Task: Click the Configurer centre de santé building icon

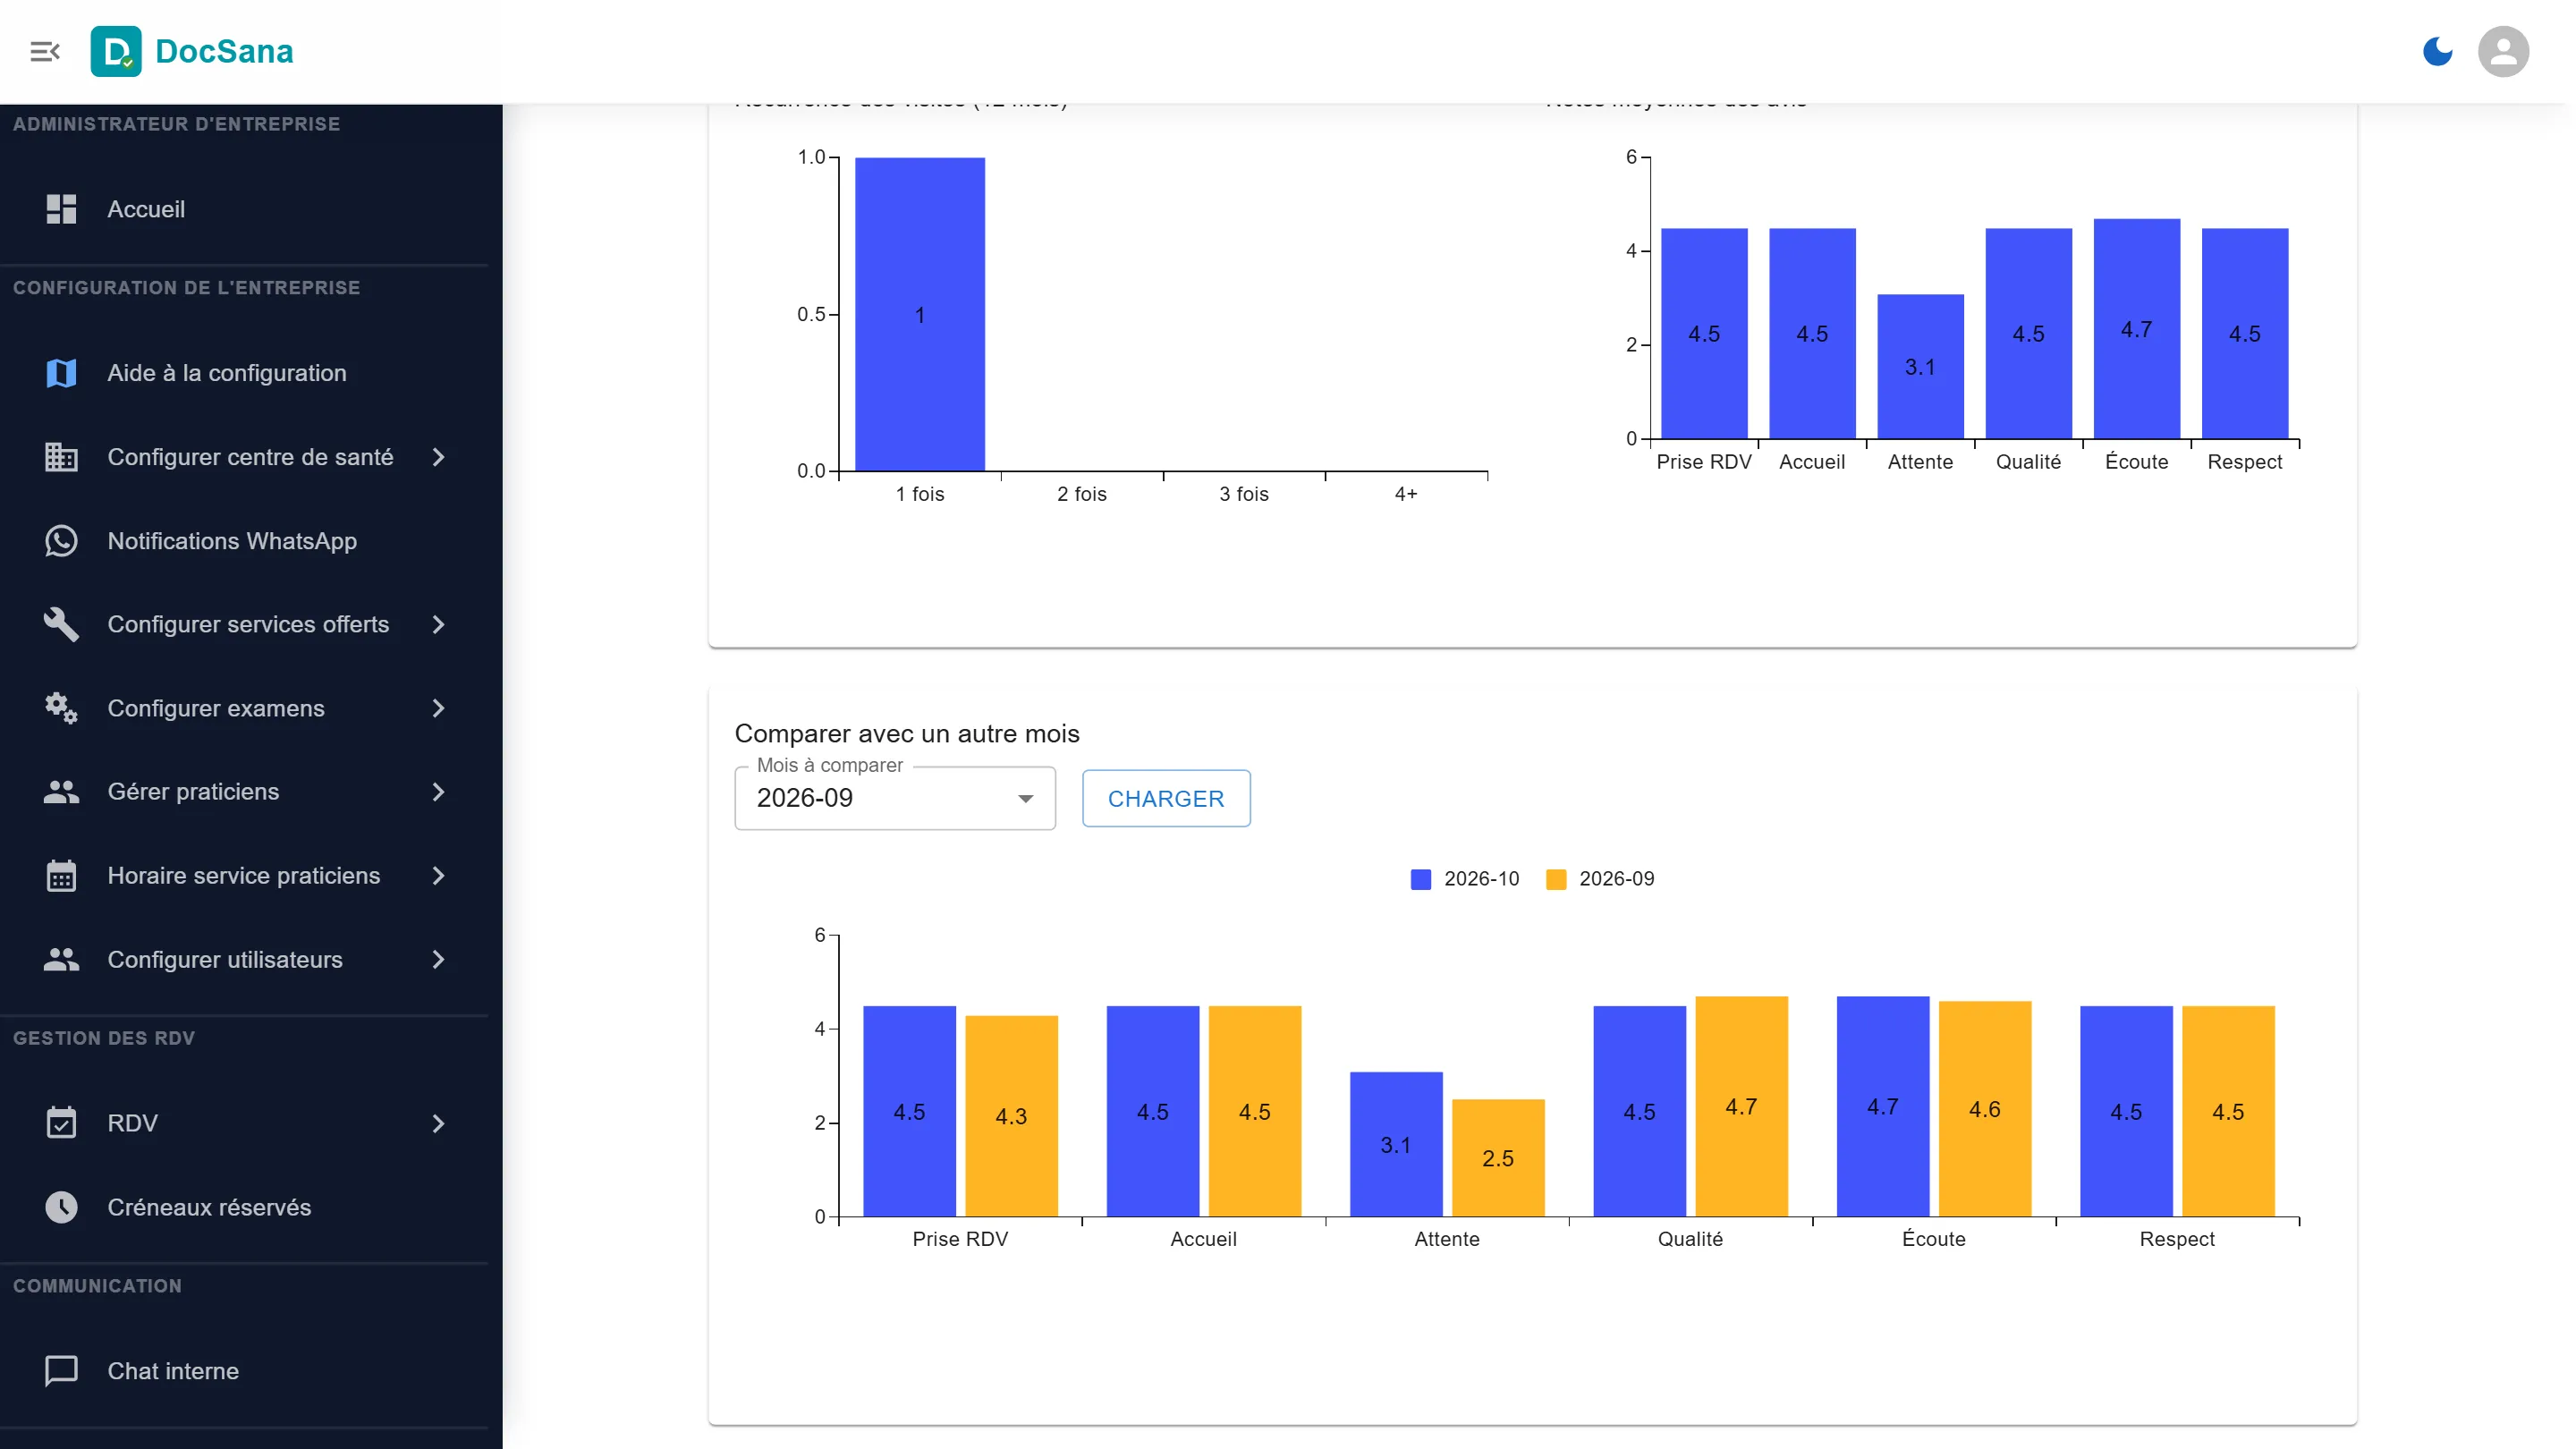Action: click(x=61, y=457)
